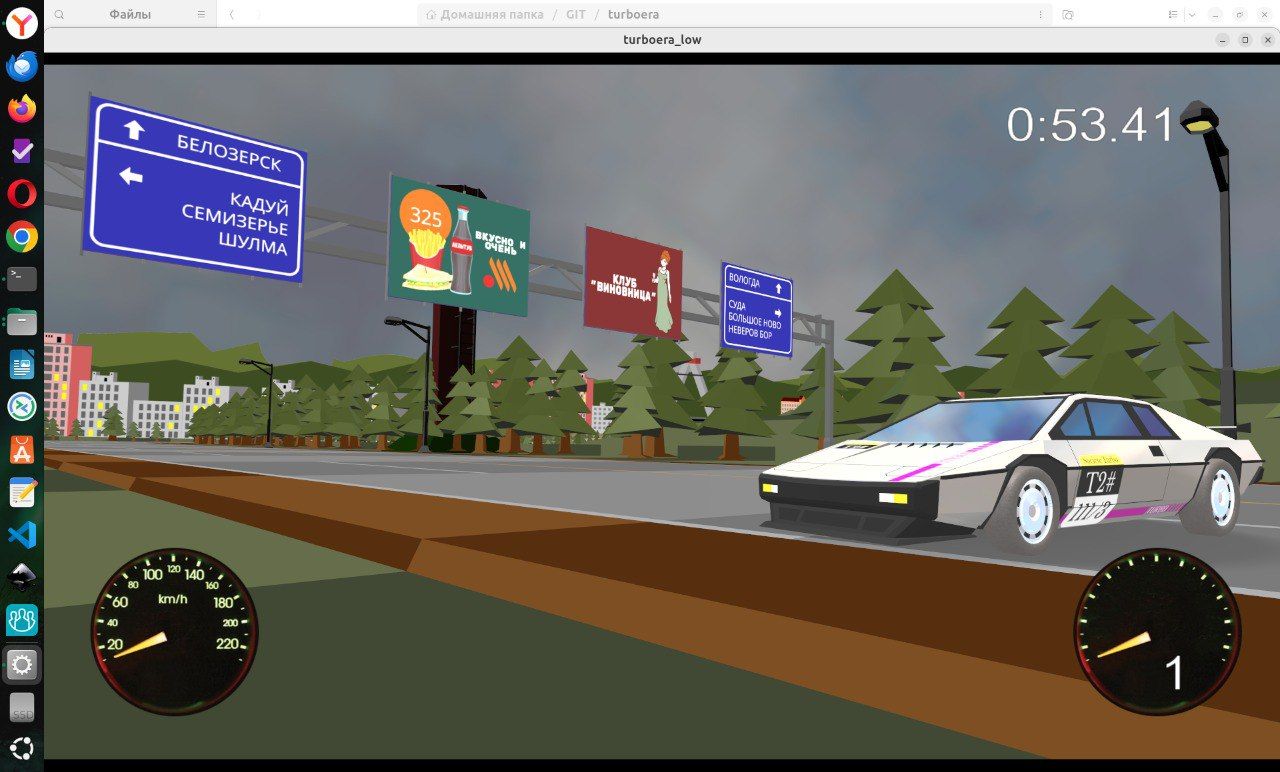The width and height of the screenshot is (1280, 772).
Task: Open the path bar three-dot menu
Action: (x=1040, y=15)
